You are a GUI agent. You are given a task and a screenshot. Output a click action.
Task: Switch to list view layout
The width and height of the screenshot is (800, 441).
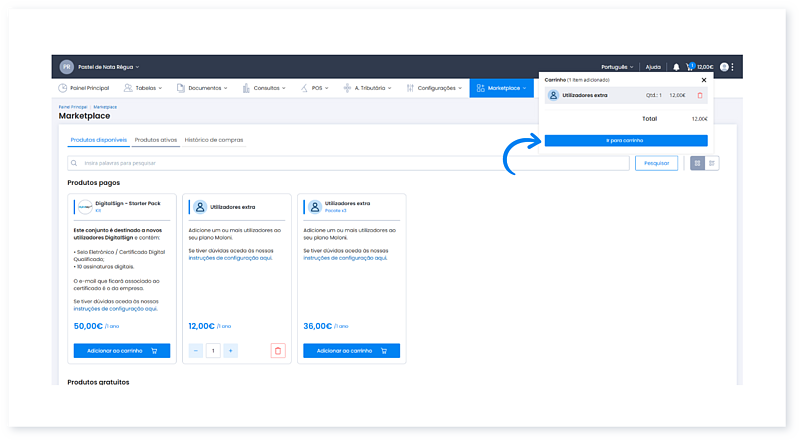(712, 163)
